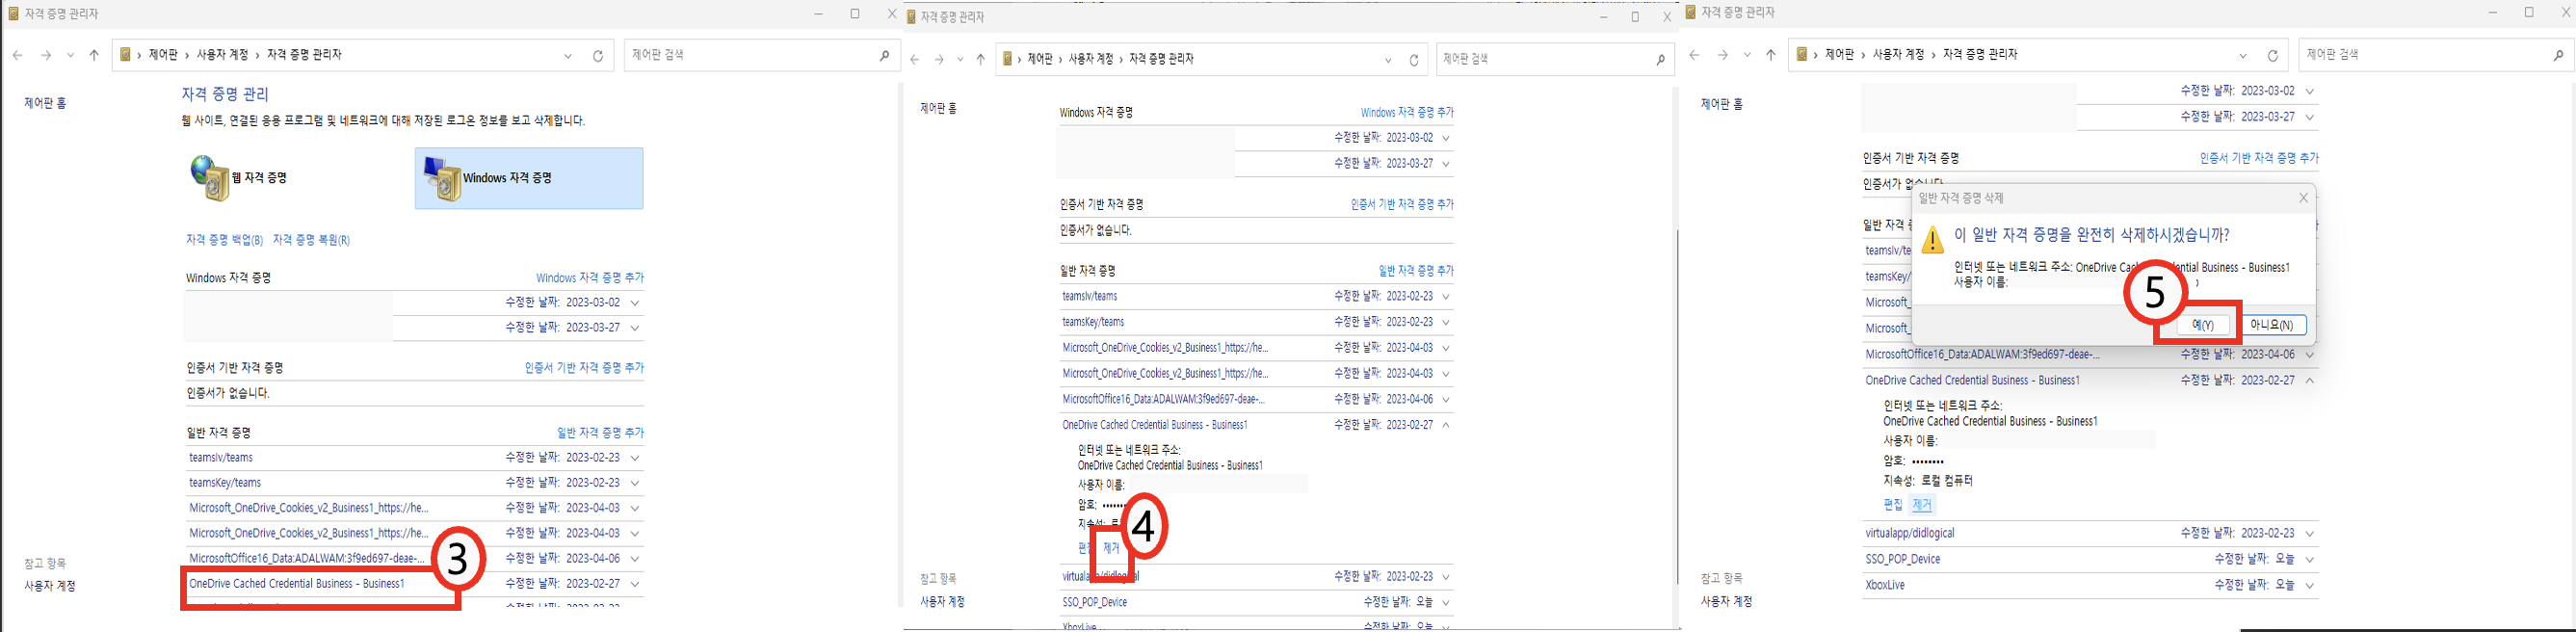The width and height of the screenshot is (2576, 632).
Task: Open 사용자 계정 link in the left window
Action: [50, 586]
